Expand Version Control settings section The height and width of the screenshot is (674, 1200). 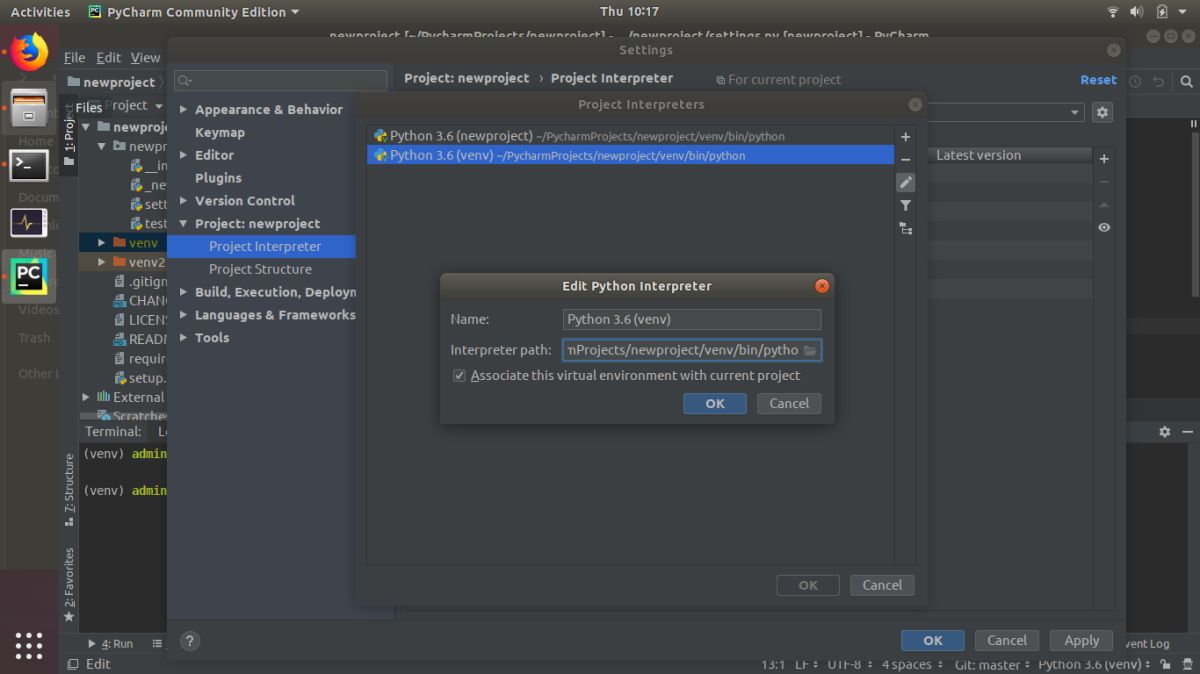183,201
